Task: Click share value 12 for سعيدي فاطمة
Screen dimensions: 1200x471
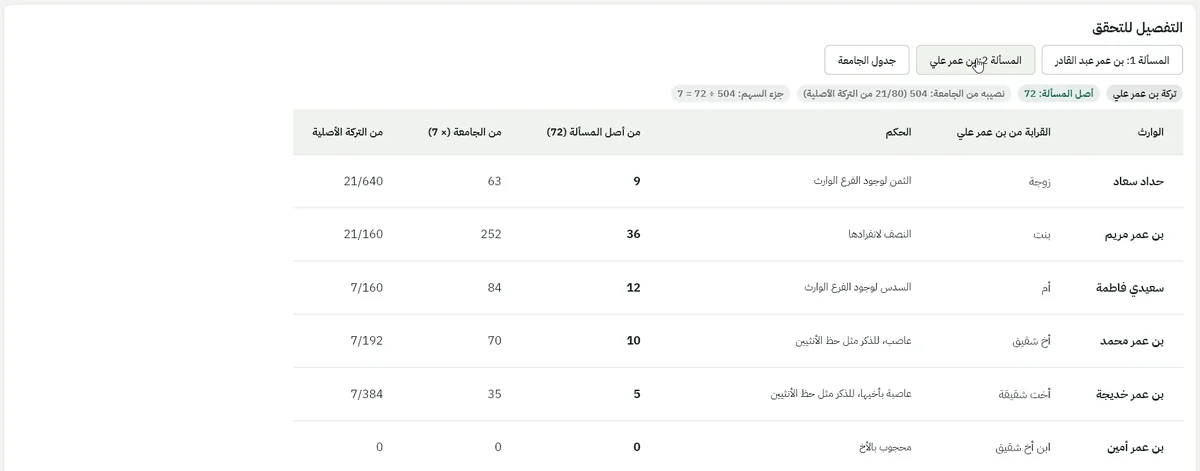Action: [x=633, y=288]
